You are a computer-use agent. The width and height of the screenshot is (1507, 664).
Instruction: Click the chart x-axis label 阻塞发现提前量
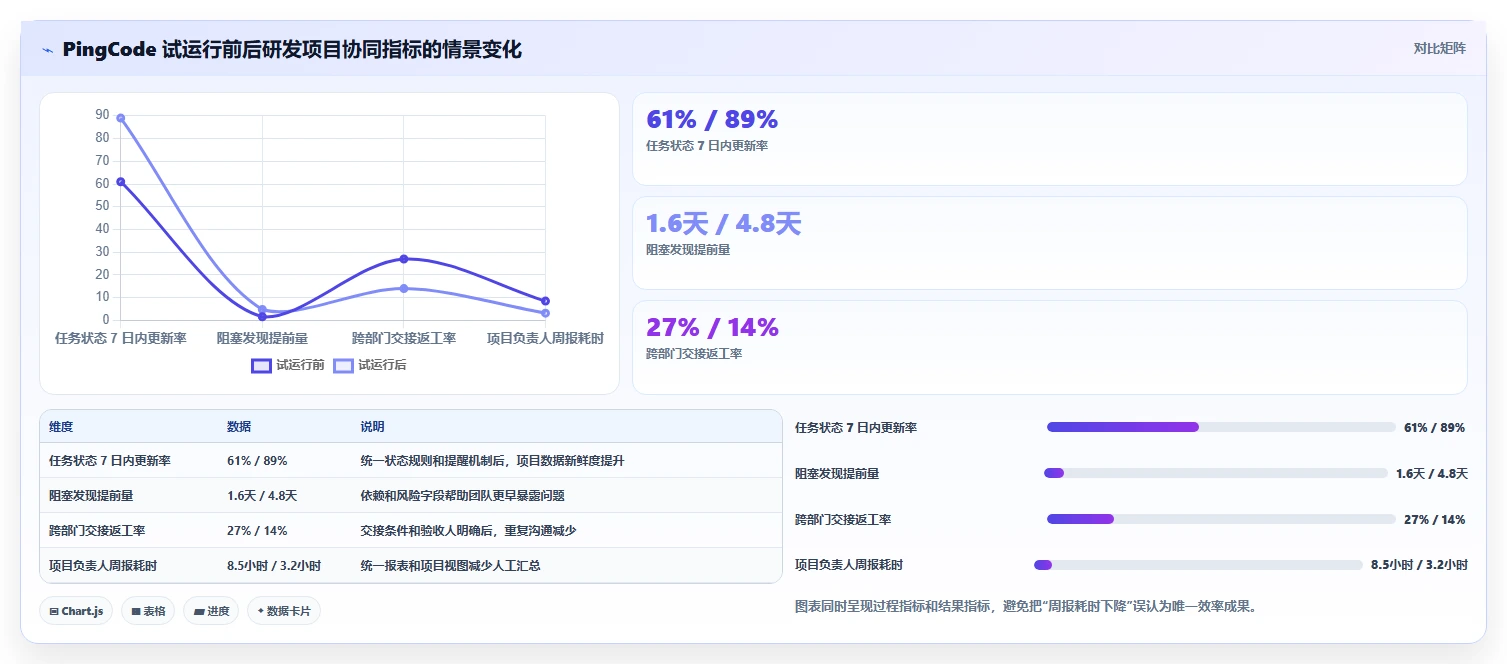pos(262,339)
